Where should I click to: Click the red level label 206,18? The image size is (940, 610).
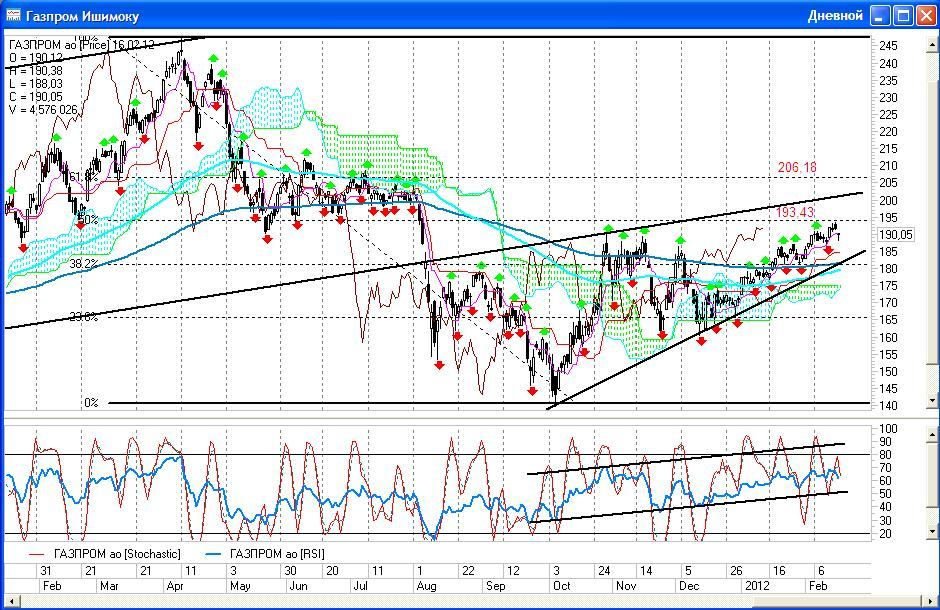tap(797, 167)
